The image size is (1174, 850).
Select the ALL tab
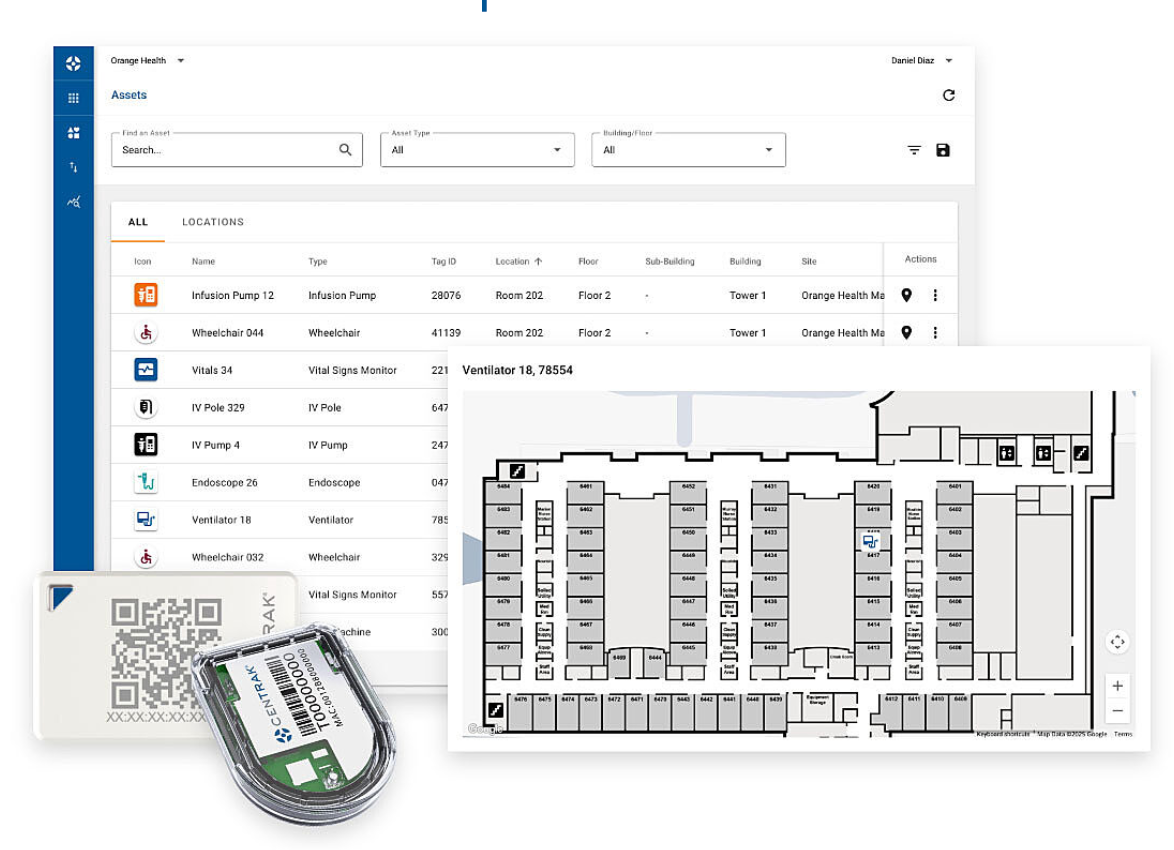[138, 222]
